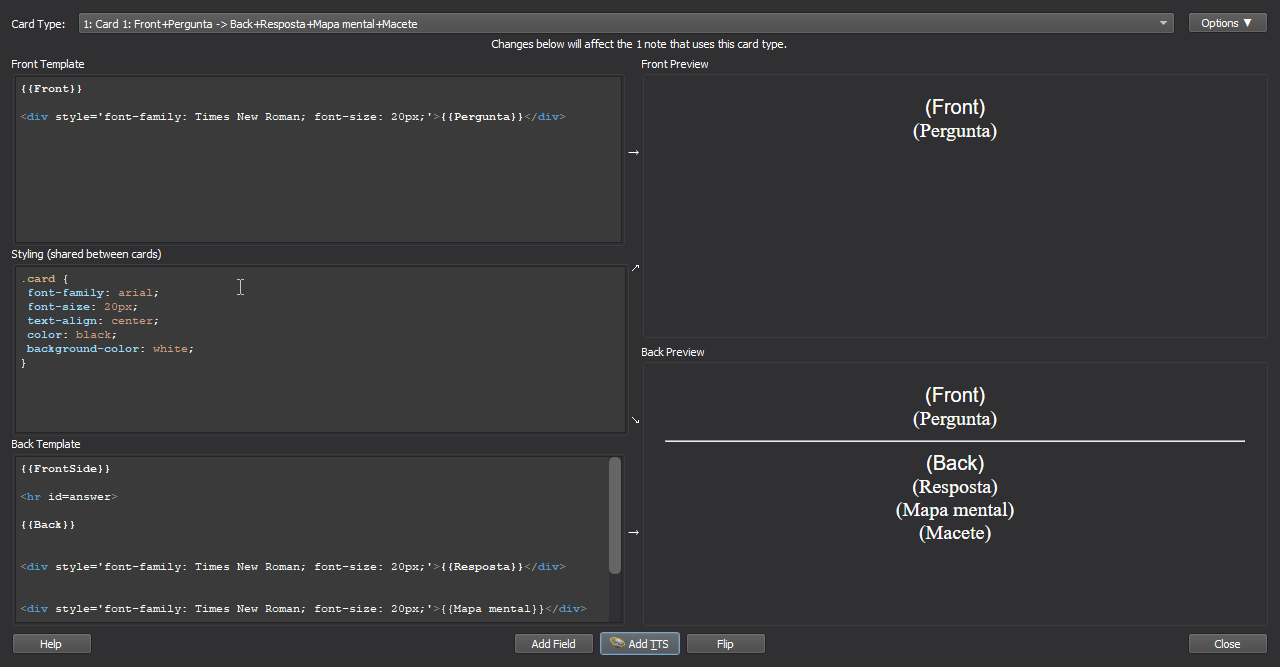
Task: Click the "Styling (shared between cards)" label
Action: click(x=86, y=254)
